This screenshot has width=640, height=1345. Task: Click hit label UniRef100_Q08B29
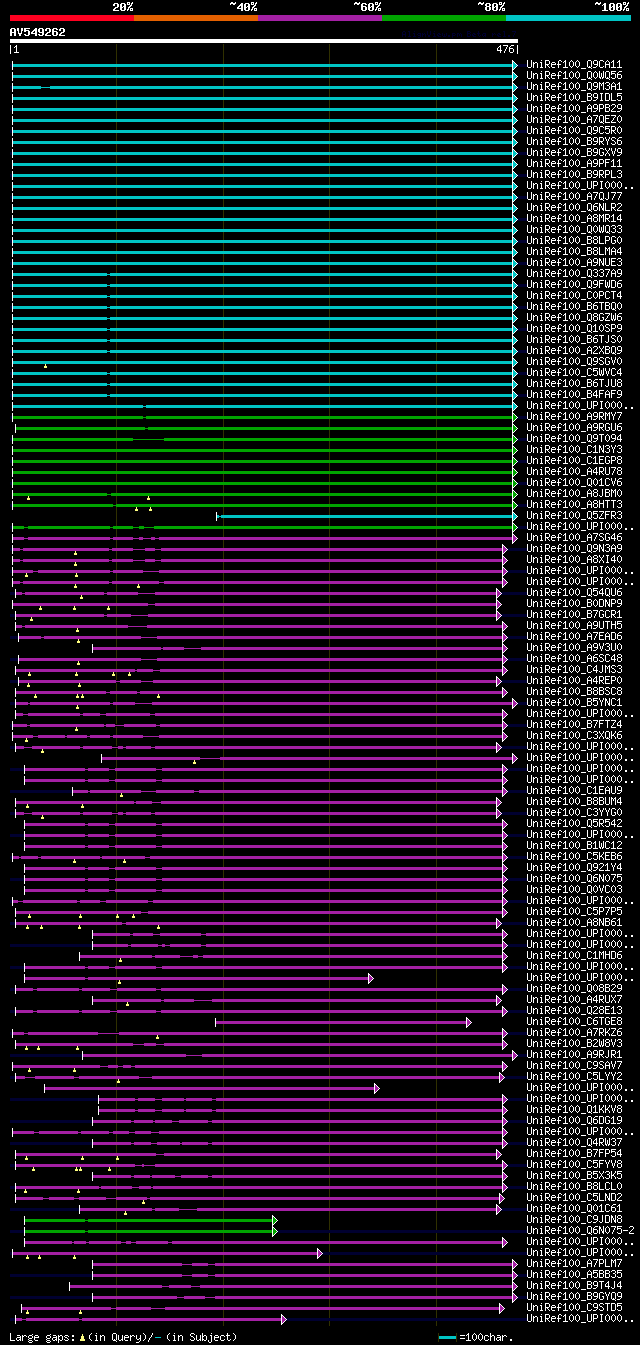pyautogui.click(x=574, y=989)
